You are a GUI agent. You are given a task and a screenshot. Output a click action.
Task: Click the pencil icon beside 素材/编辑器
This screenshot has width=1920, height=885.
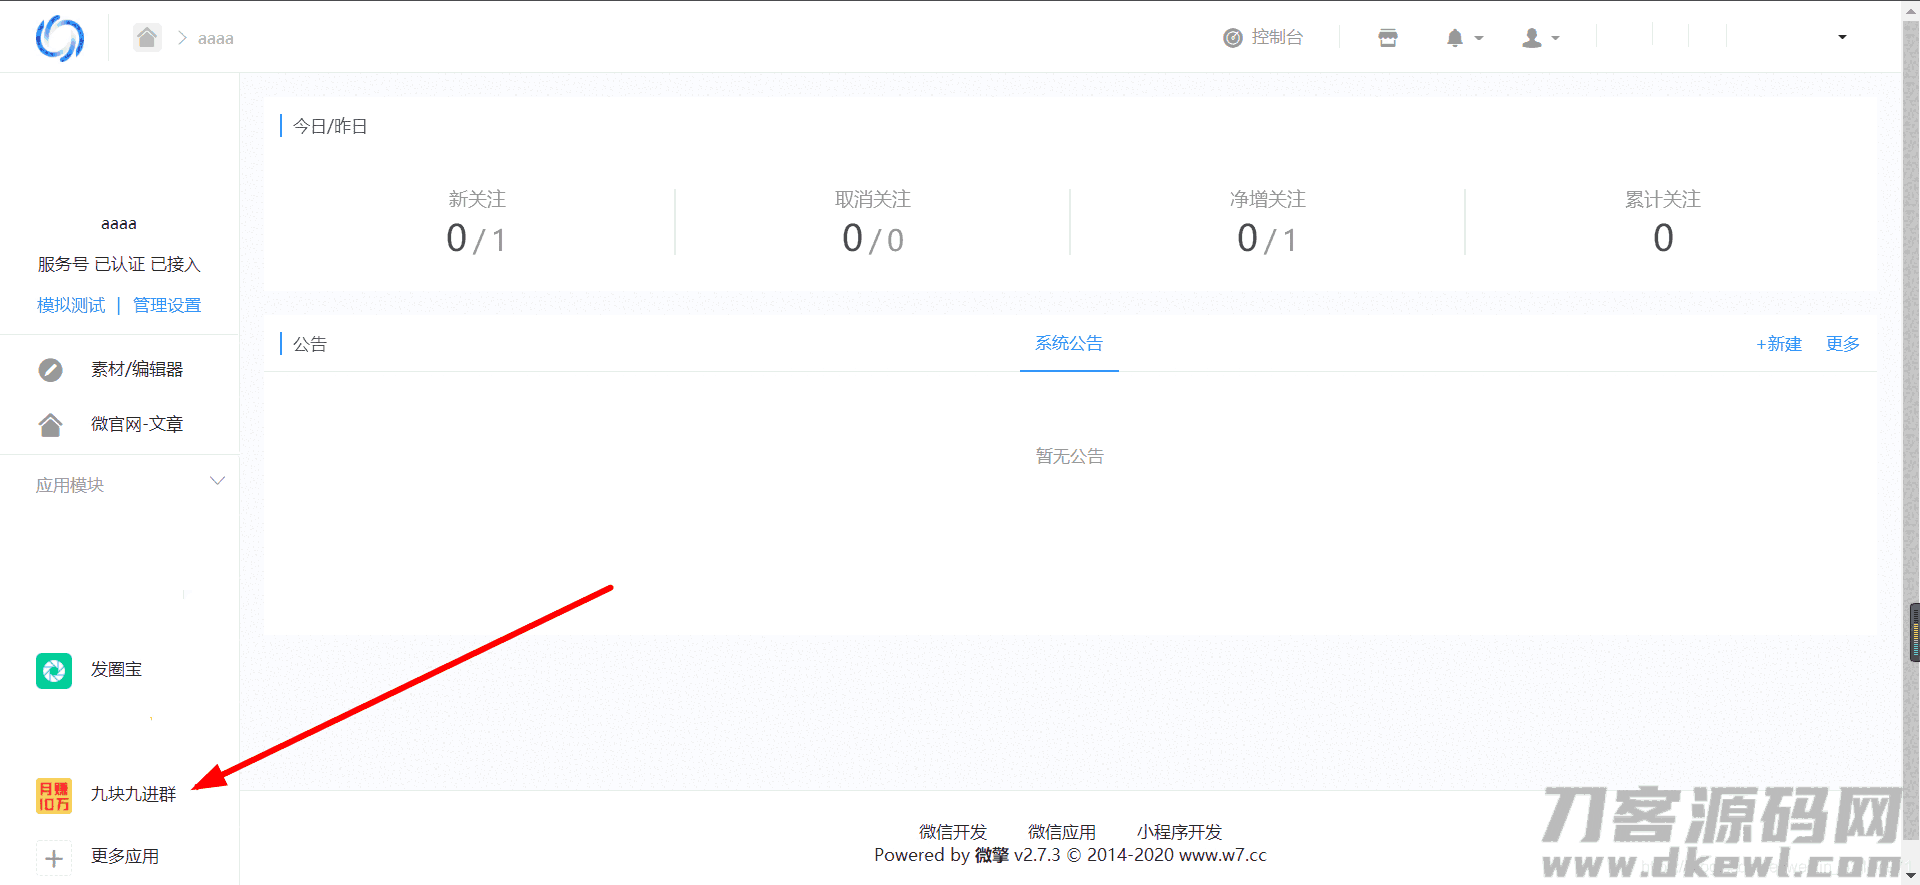coord(51,370)
